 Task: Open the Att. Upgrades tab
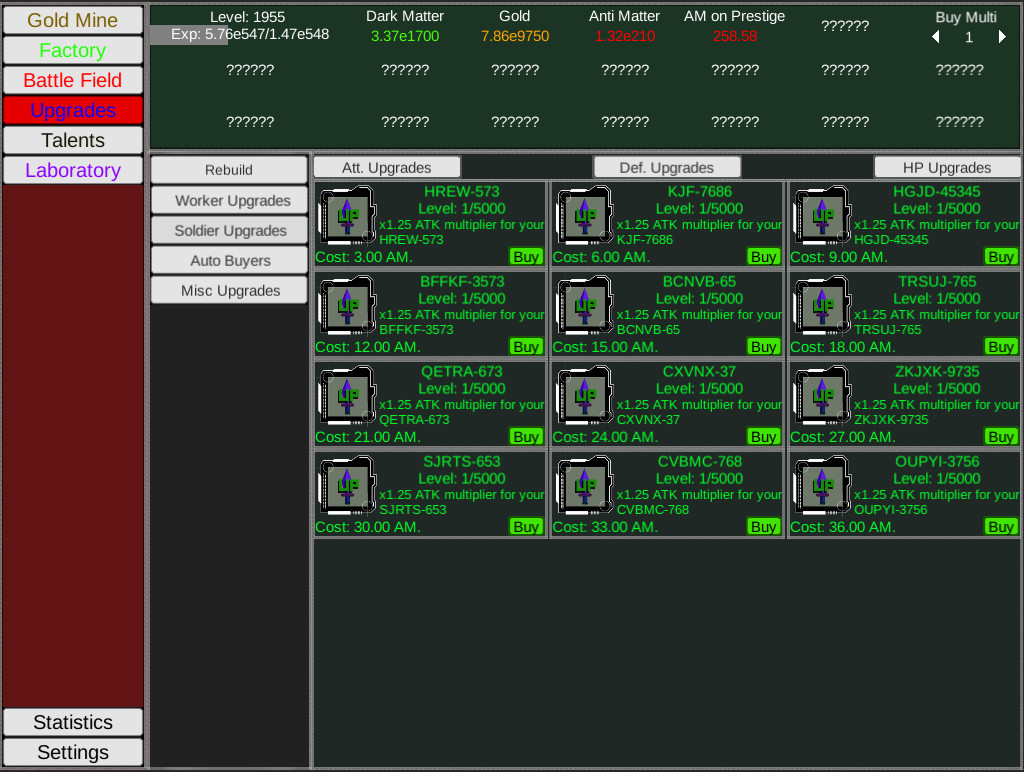pyautogui.click(x=387, y=168)
